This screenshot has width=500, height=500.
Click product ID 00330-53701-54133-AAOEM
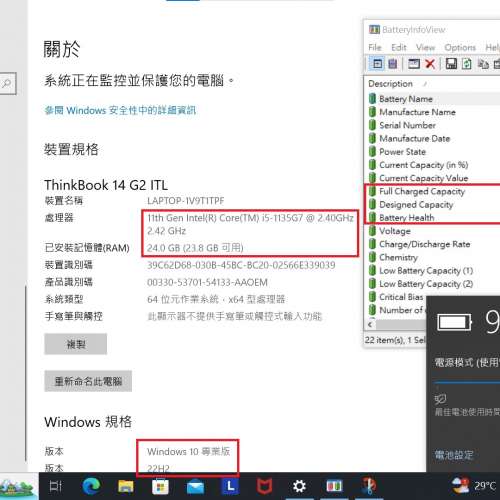pos(207,282)
